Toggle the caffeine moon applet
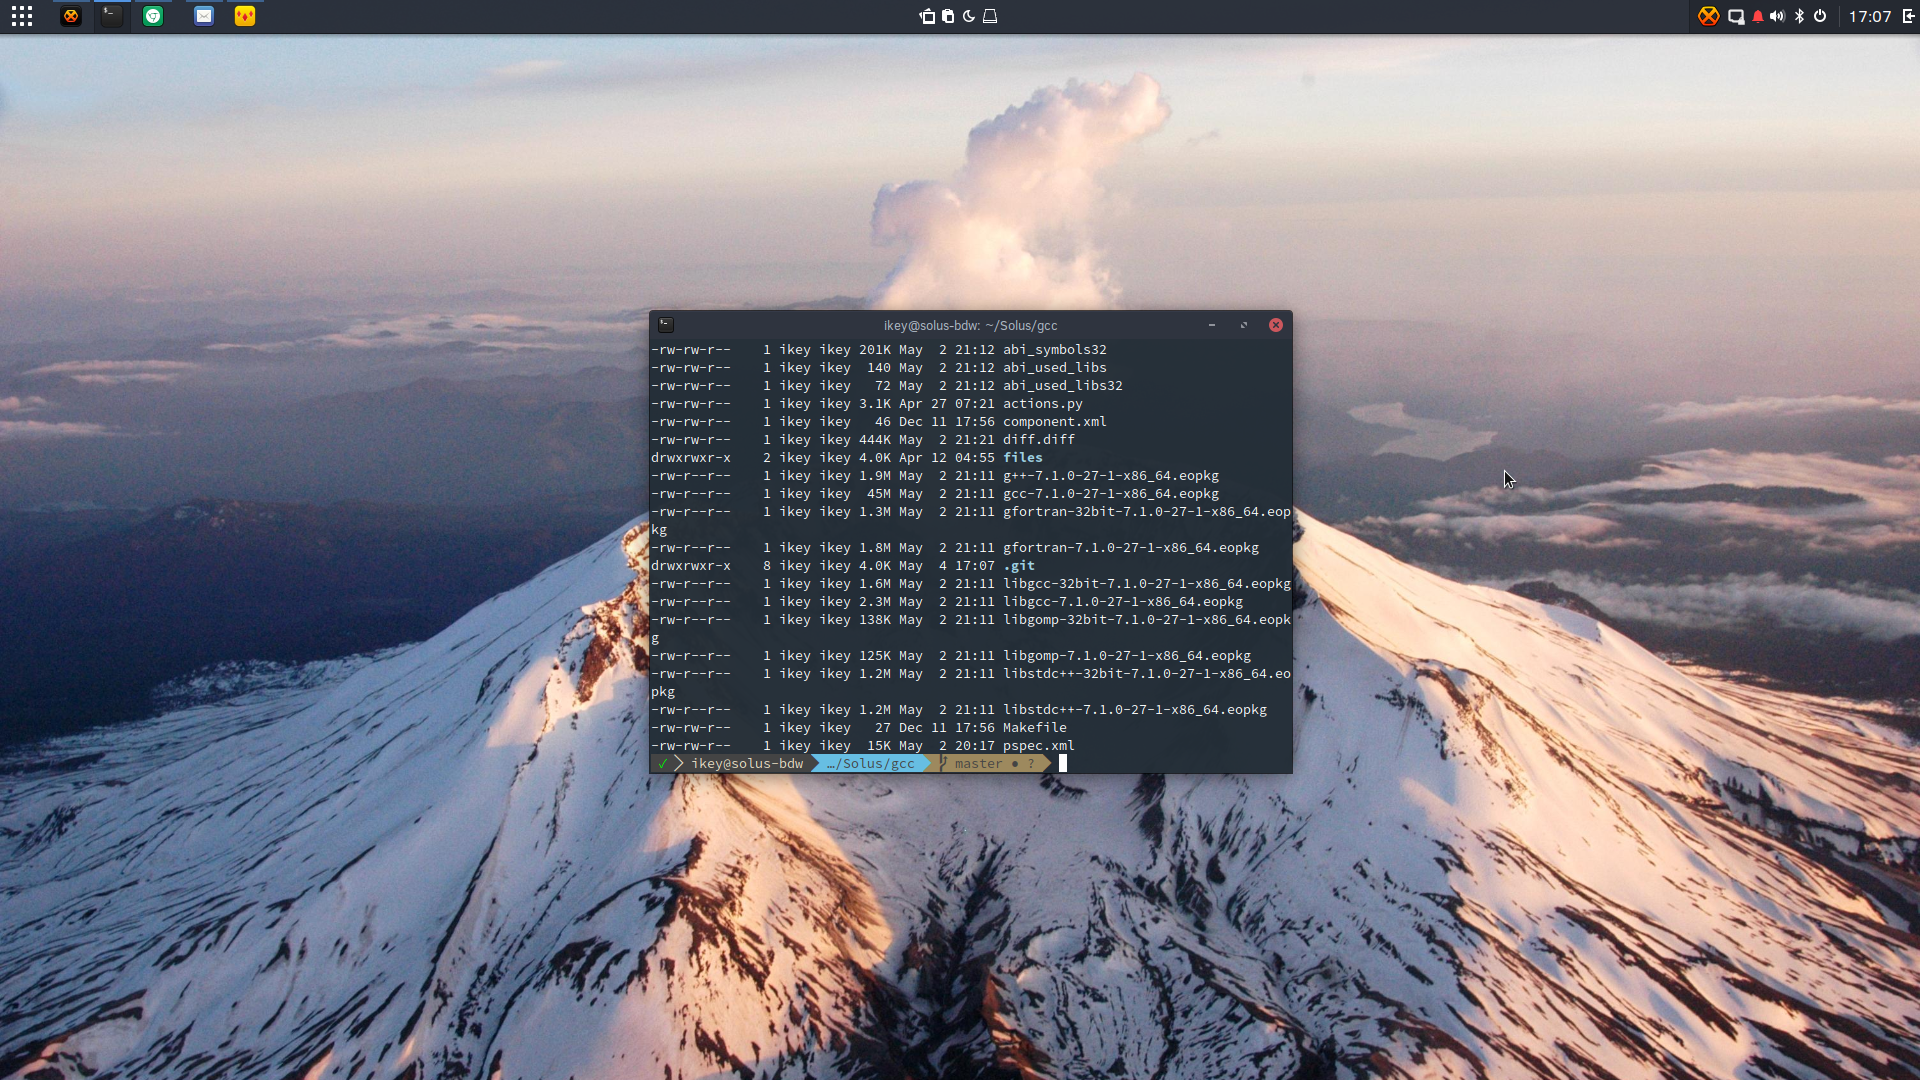 tap(969, 16)
